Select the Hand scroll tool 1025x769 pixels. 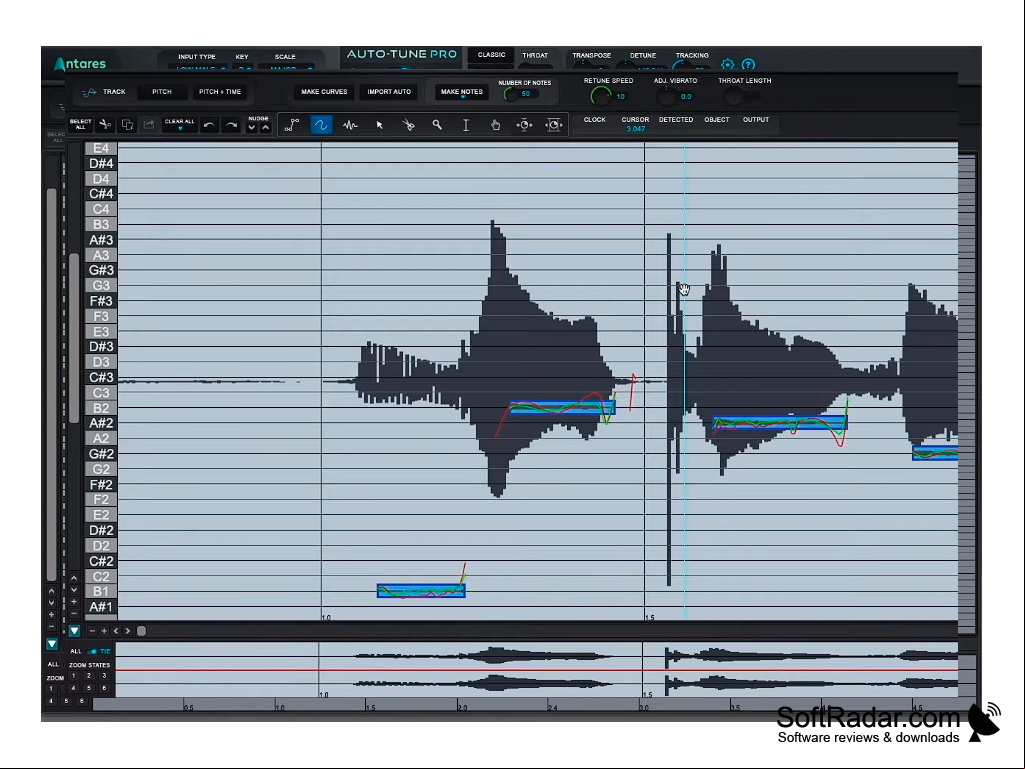tap(495, 125)
